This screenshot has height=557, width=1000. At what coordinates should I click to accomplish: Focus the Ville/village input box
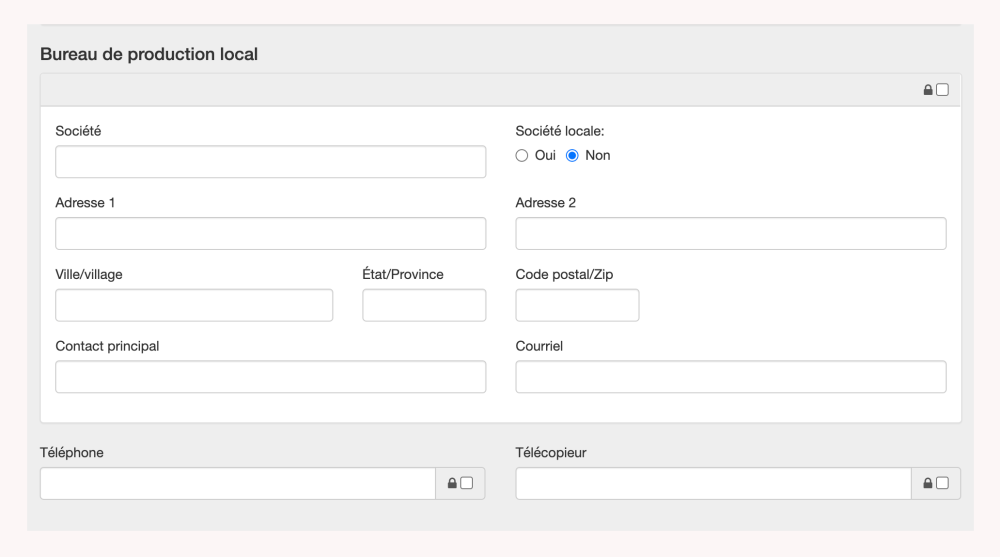[x=194, y=305]
